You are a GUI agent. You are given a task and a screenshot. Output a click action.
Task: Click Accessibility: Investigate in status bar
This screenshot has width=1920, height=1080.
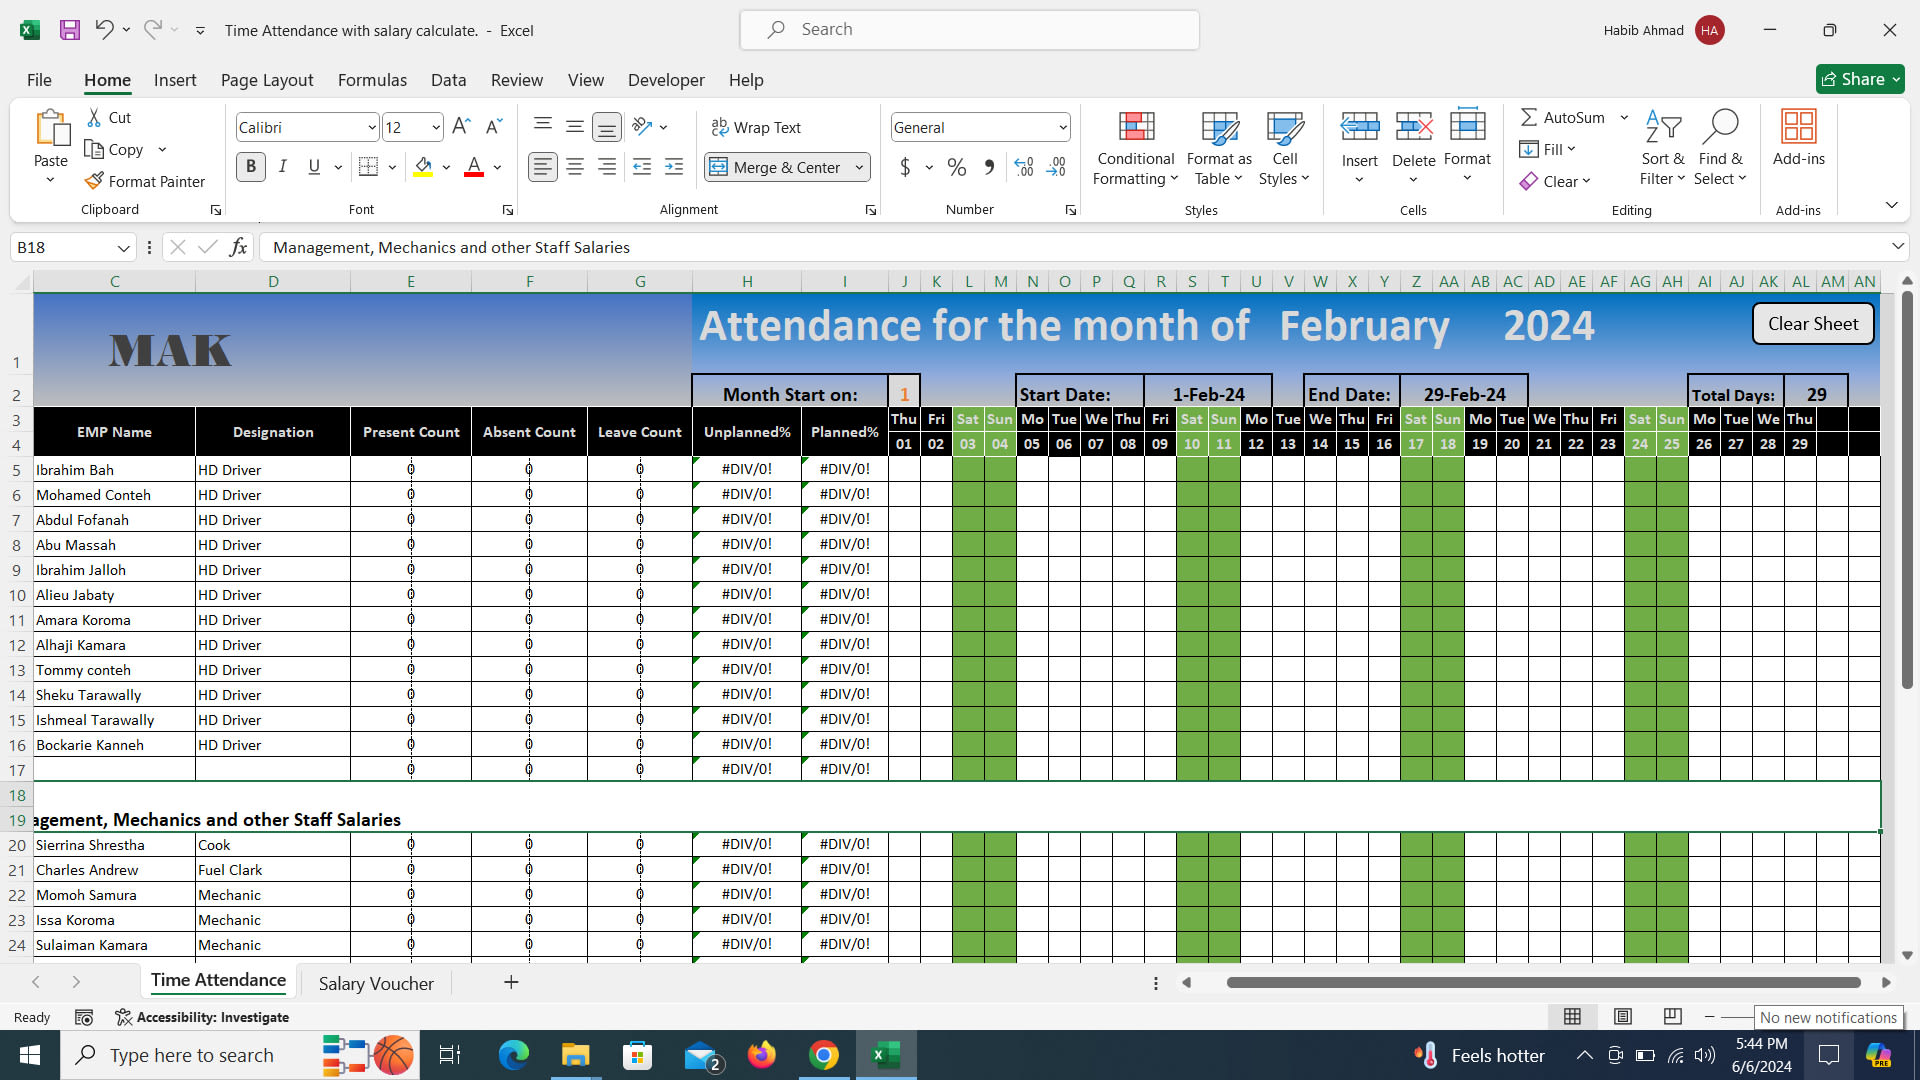pos(203,1017)
